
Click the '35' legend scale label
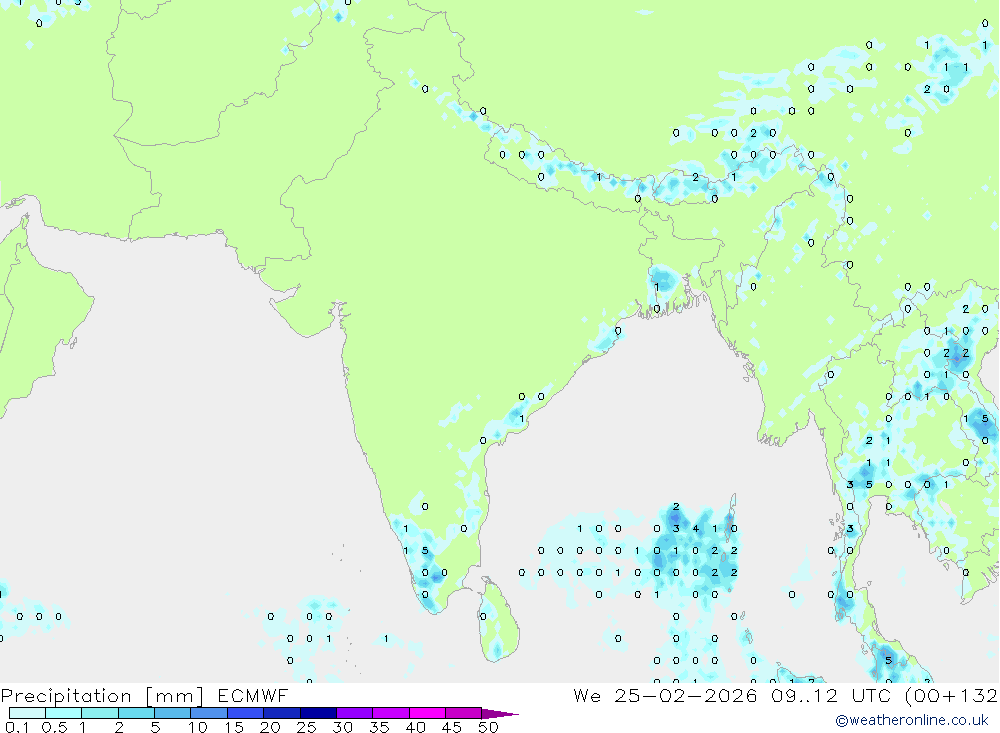coord(379,727)
